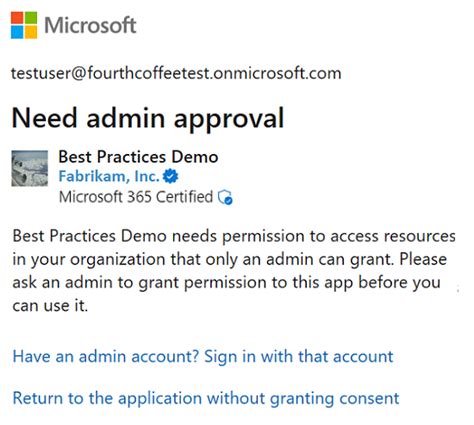Click the red square of Microsoft logo
The width and height of the screenshot is (474, 425).
[x=17, y=18]
